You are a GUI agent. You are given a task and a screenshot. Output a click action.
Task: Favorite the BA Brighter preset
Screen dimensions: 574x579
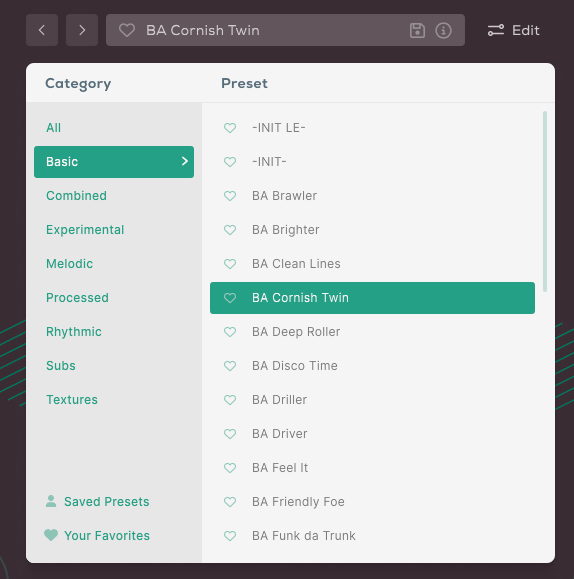[x=230, y=230]
